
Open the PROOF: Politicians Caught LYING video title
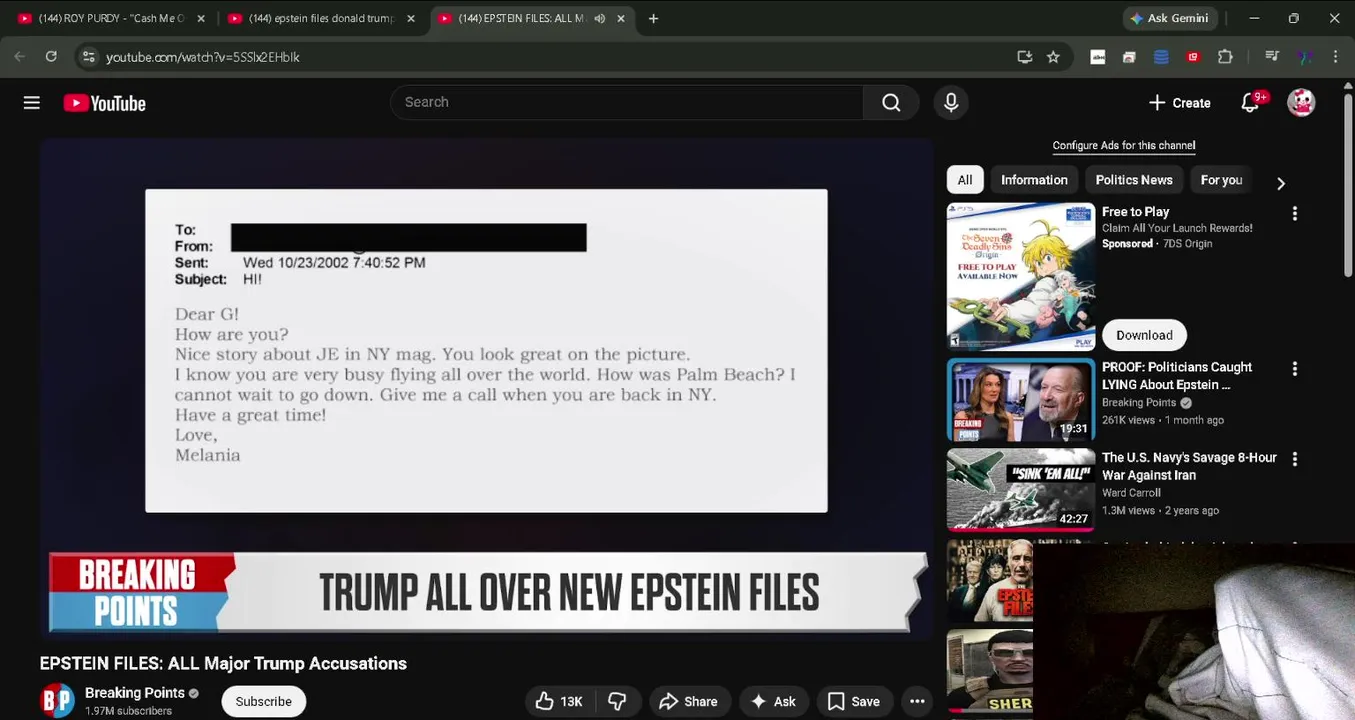(1177, 376)
